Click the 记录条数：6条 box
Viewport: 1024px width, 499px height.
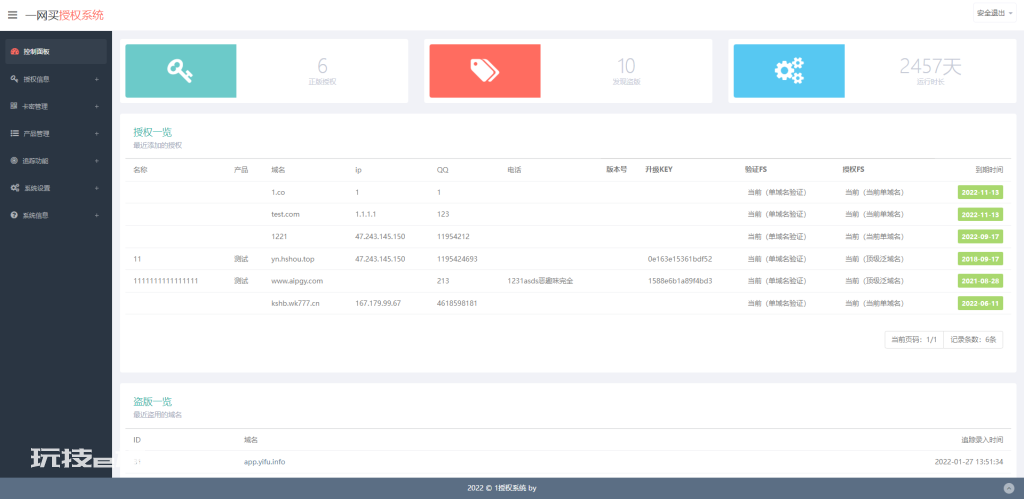974,340
